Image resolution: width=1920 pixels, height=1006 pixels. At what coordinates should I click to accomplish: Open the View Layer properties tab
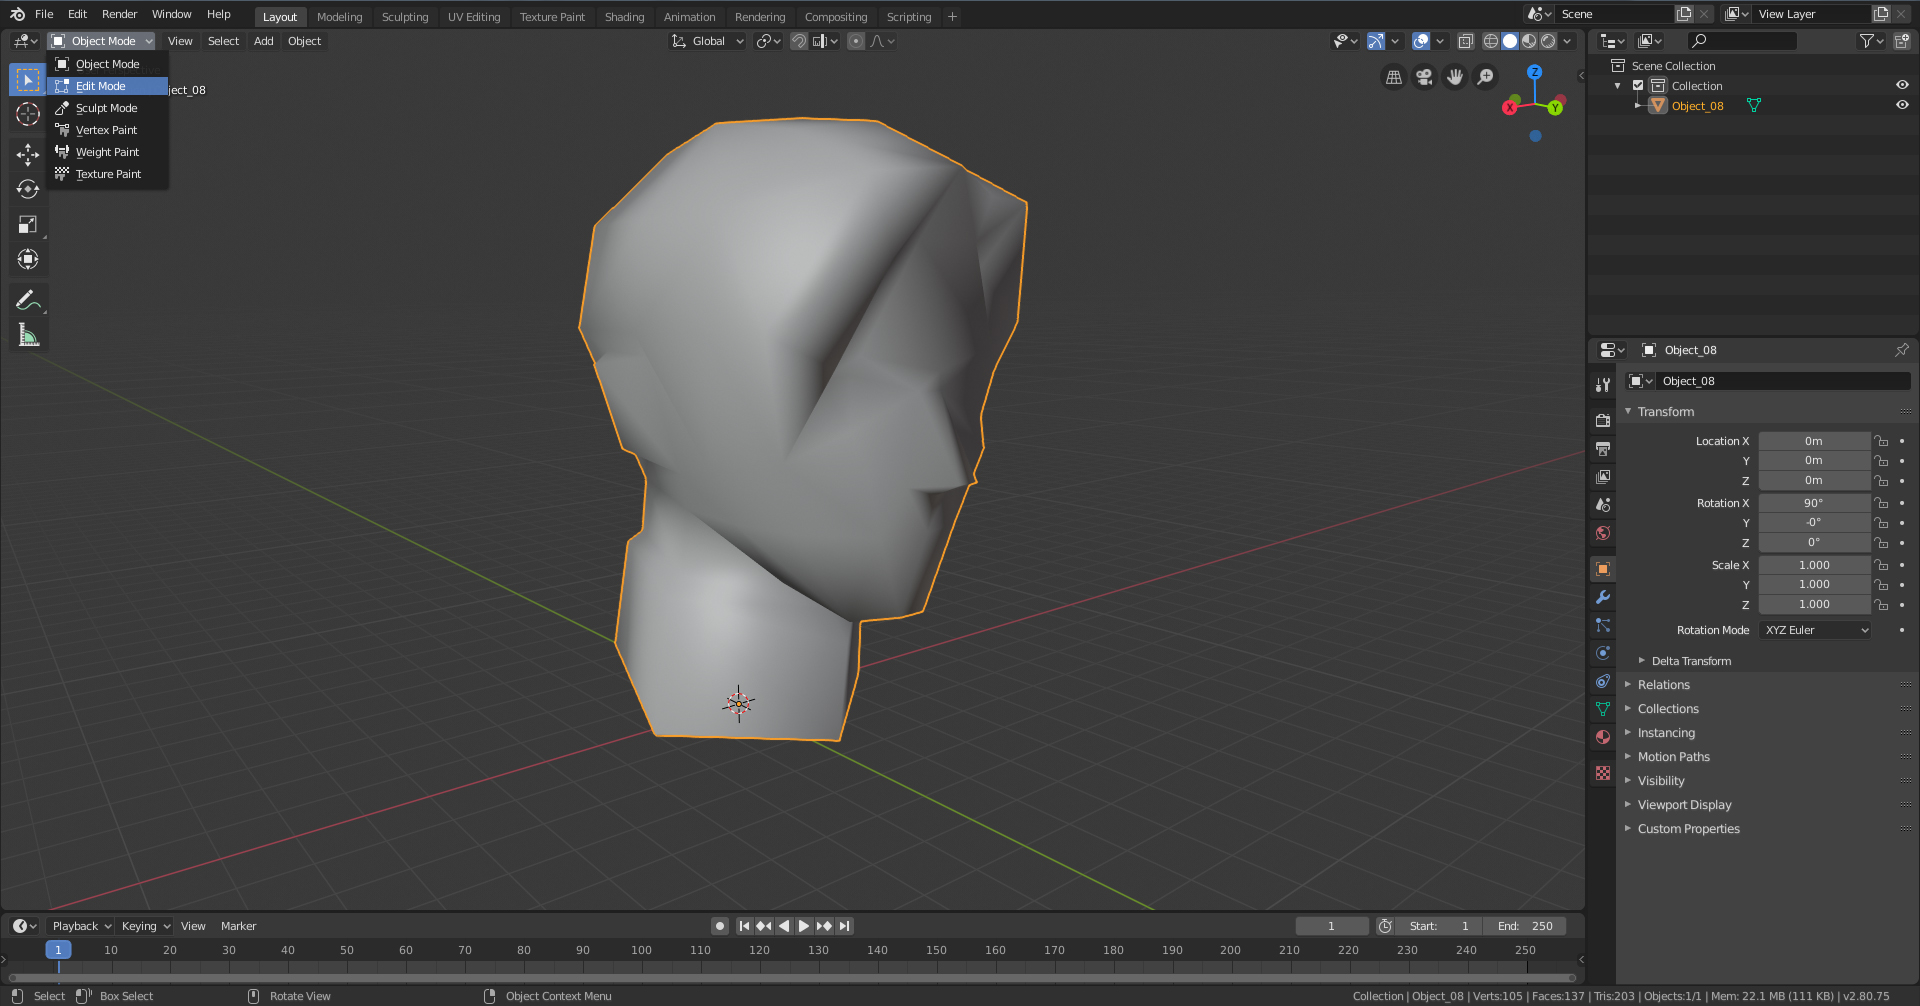pyautogui.click(x=1603, y=477)
